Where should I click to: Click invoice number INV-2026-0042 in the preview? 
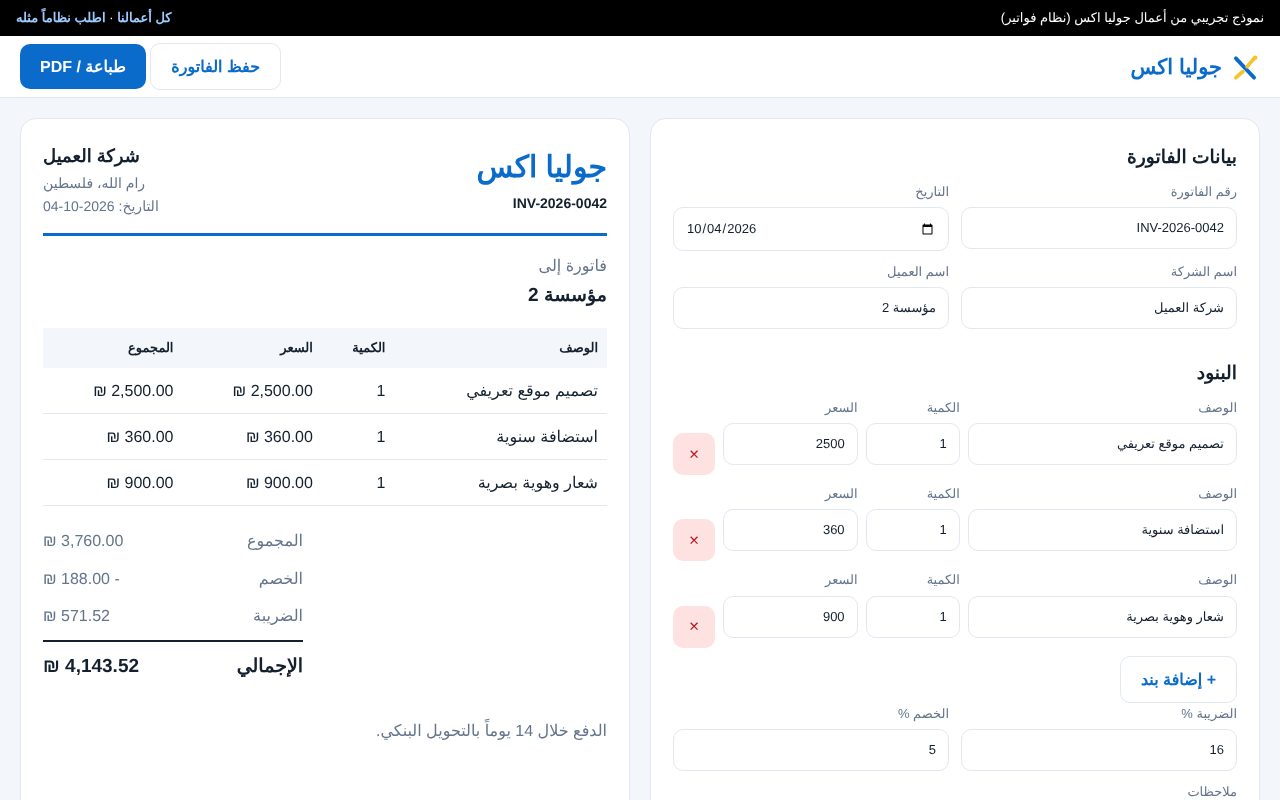pyautogui.click(x=560, y=203)
